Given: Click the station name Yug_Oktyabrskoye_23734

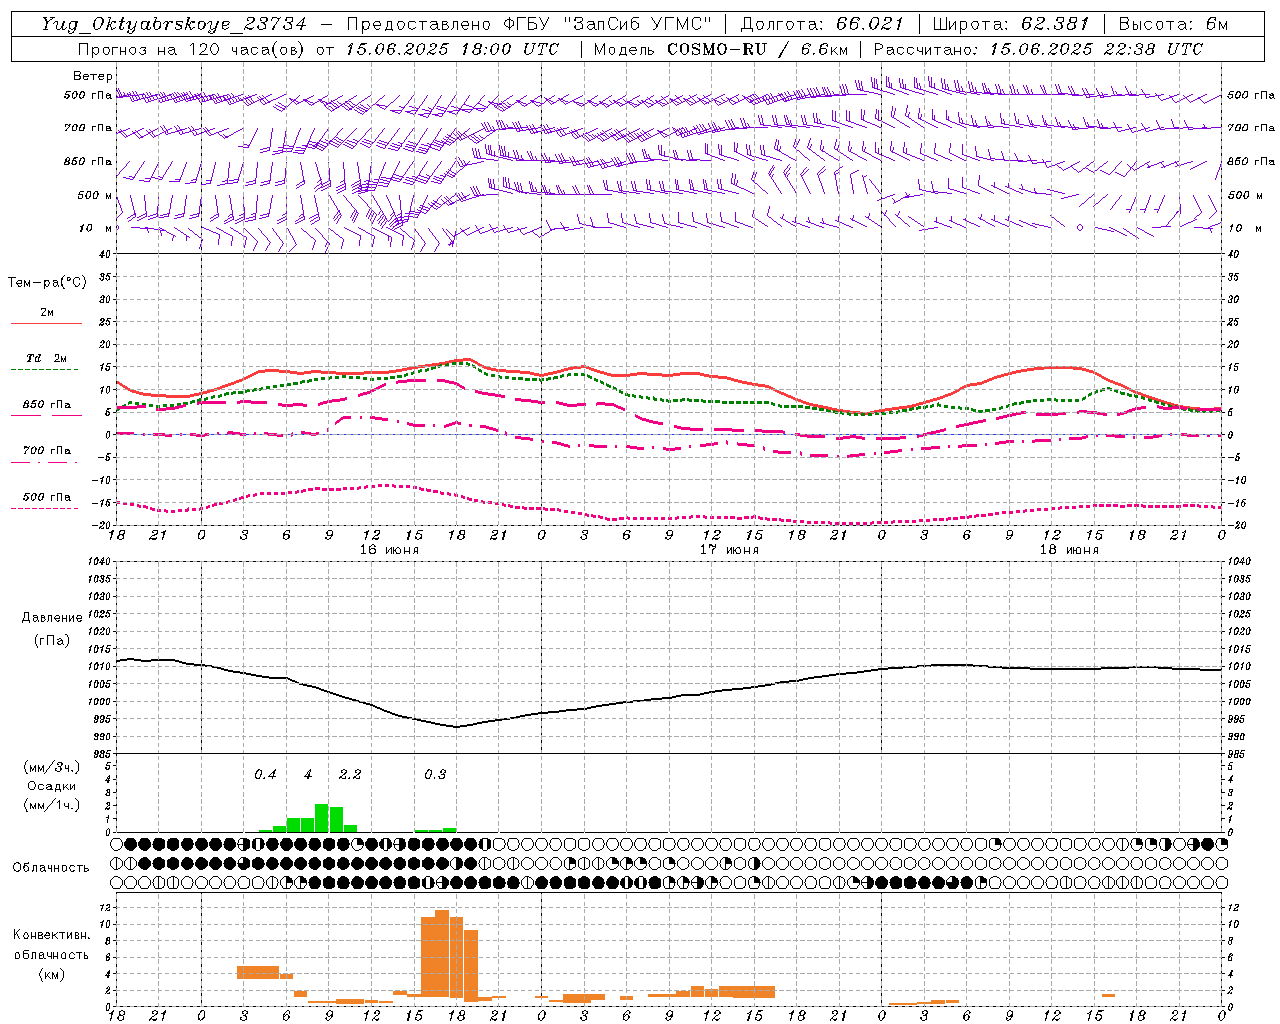Looking at the screenshot, I should (x=174, y=24).
